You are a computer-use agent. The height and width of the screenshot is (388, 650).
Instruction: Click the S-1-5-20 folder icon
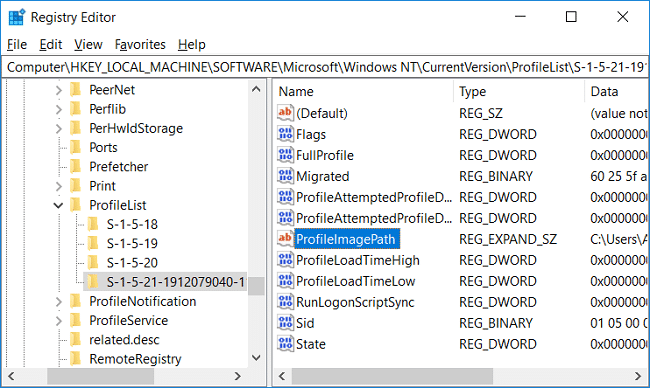click(93, 262)
